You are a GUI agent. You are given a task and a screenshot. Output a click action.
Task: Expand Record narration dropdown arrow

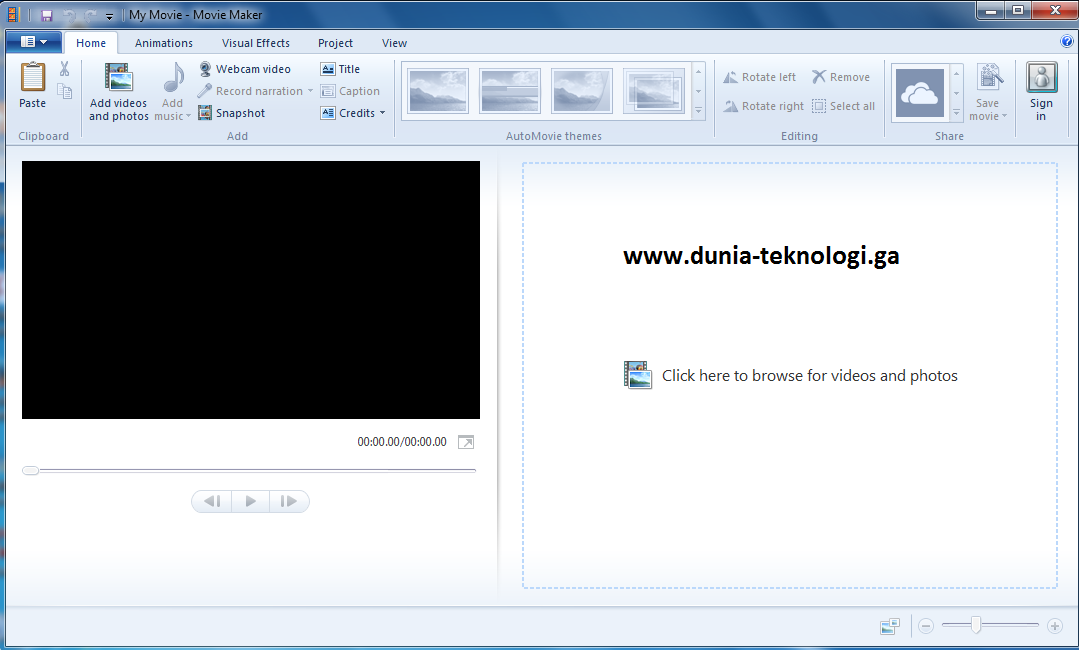pyautogui.click(x=310, y=91)
